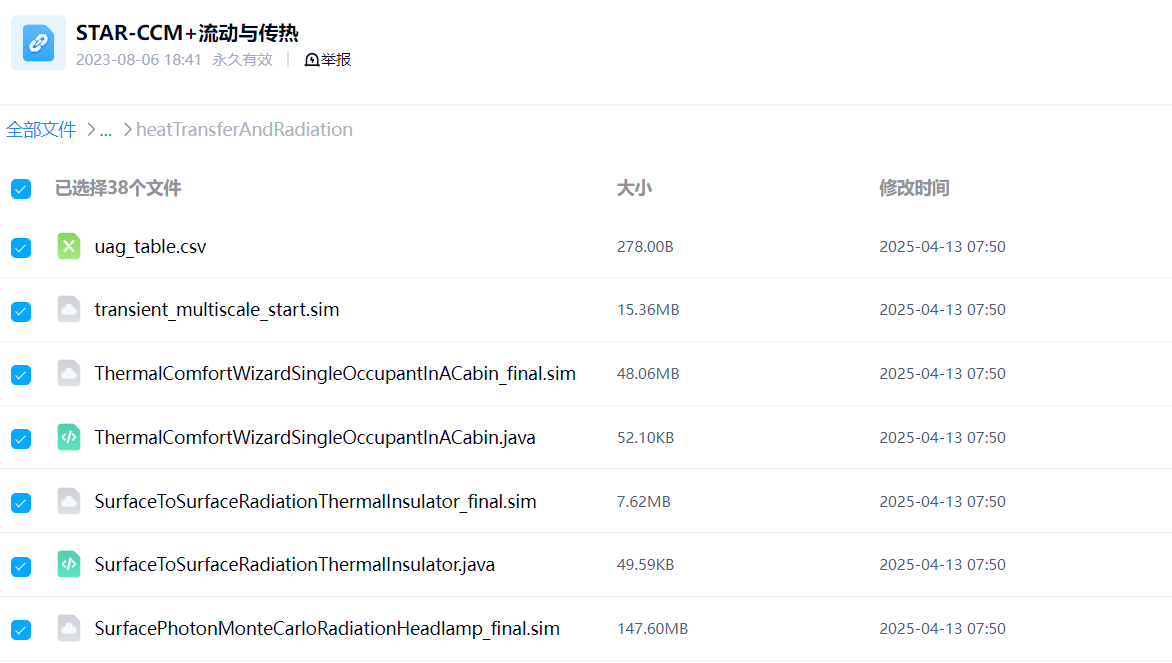Screen dimensions: 1172x663
Task: Click code icon of ThermalComfortWizardSingleOccupantInACabin.java
Action: (x=69, y=437)
